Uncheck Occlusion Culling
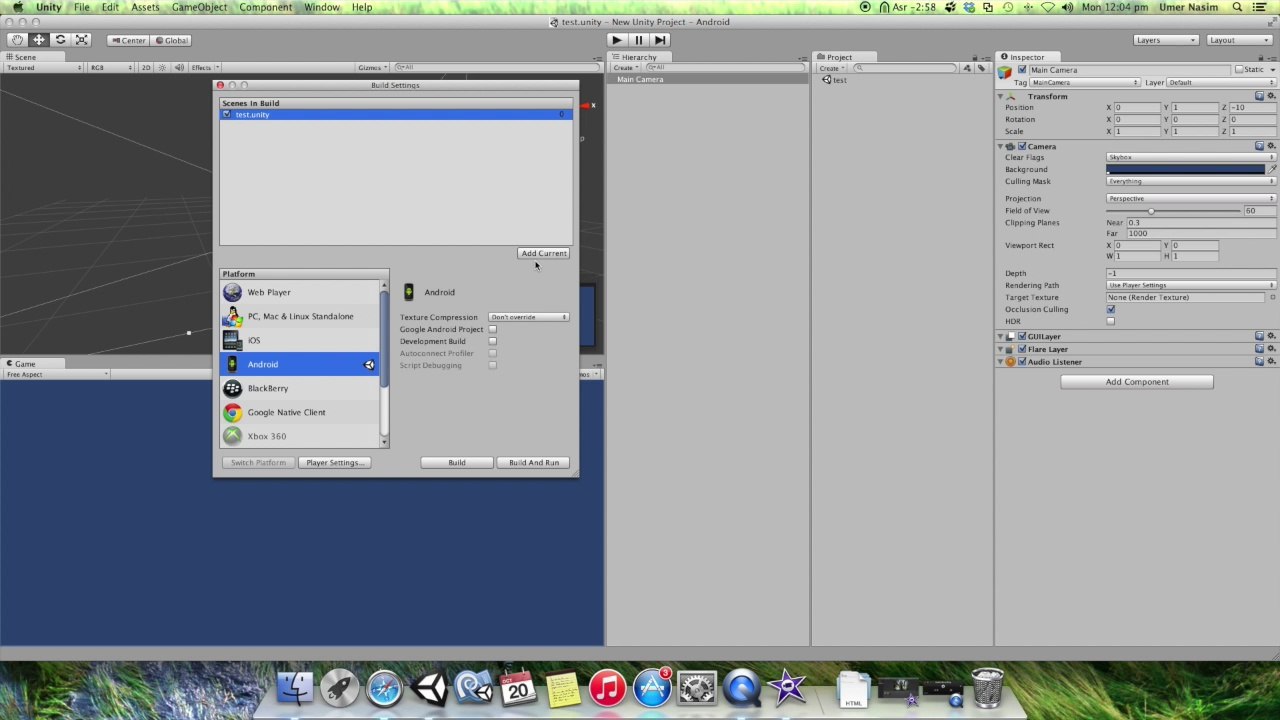Viewport: 1280px width, 720px height. coord(1110,309)
